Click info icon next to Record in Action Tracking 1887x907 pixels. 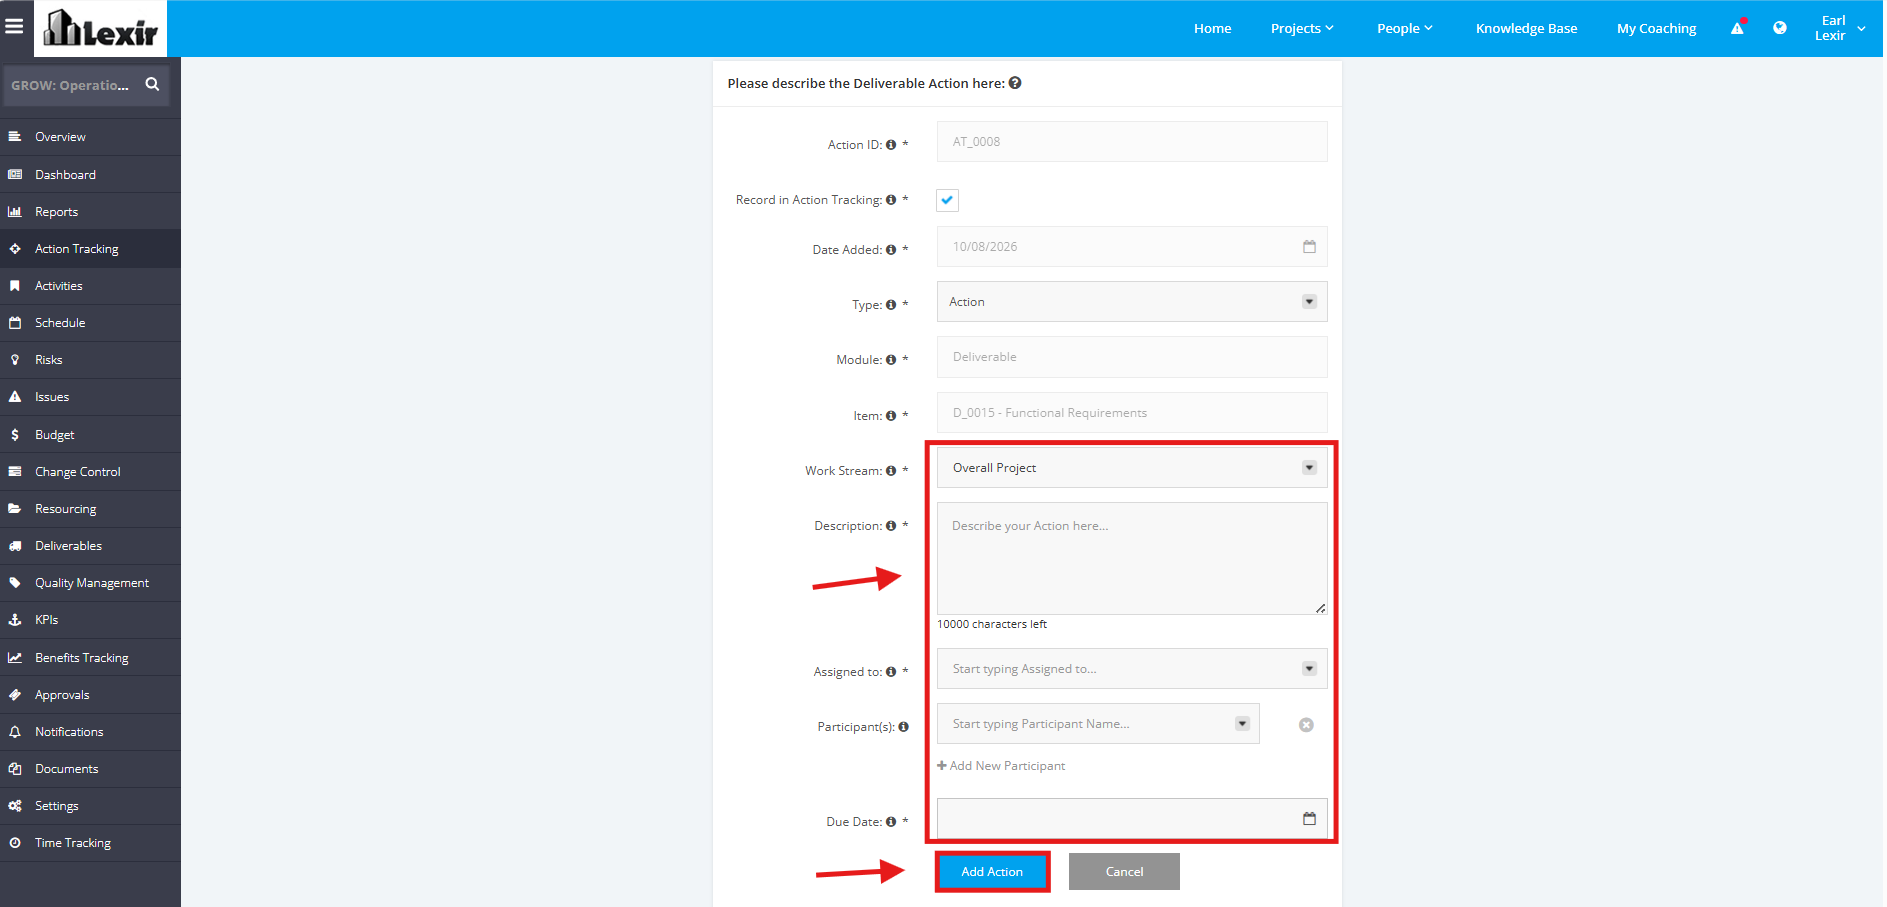pyautogui.click(x=891, y=200)
